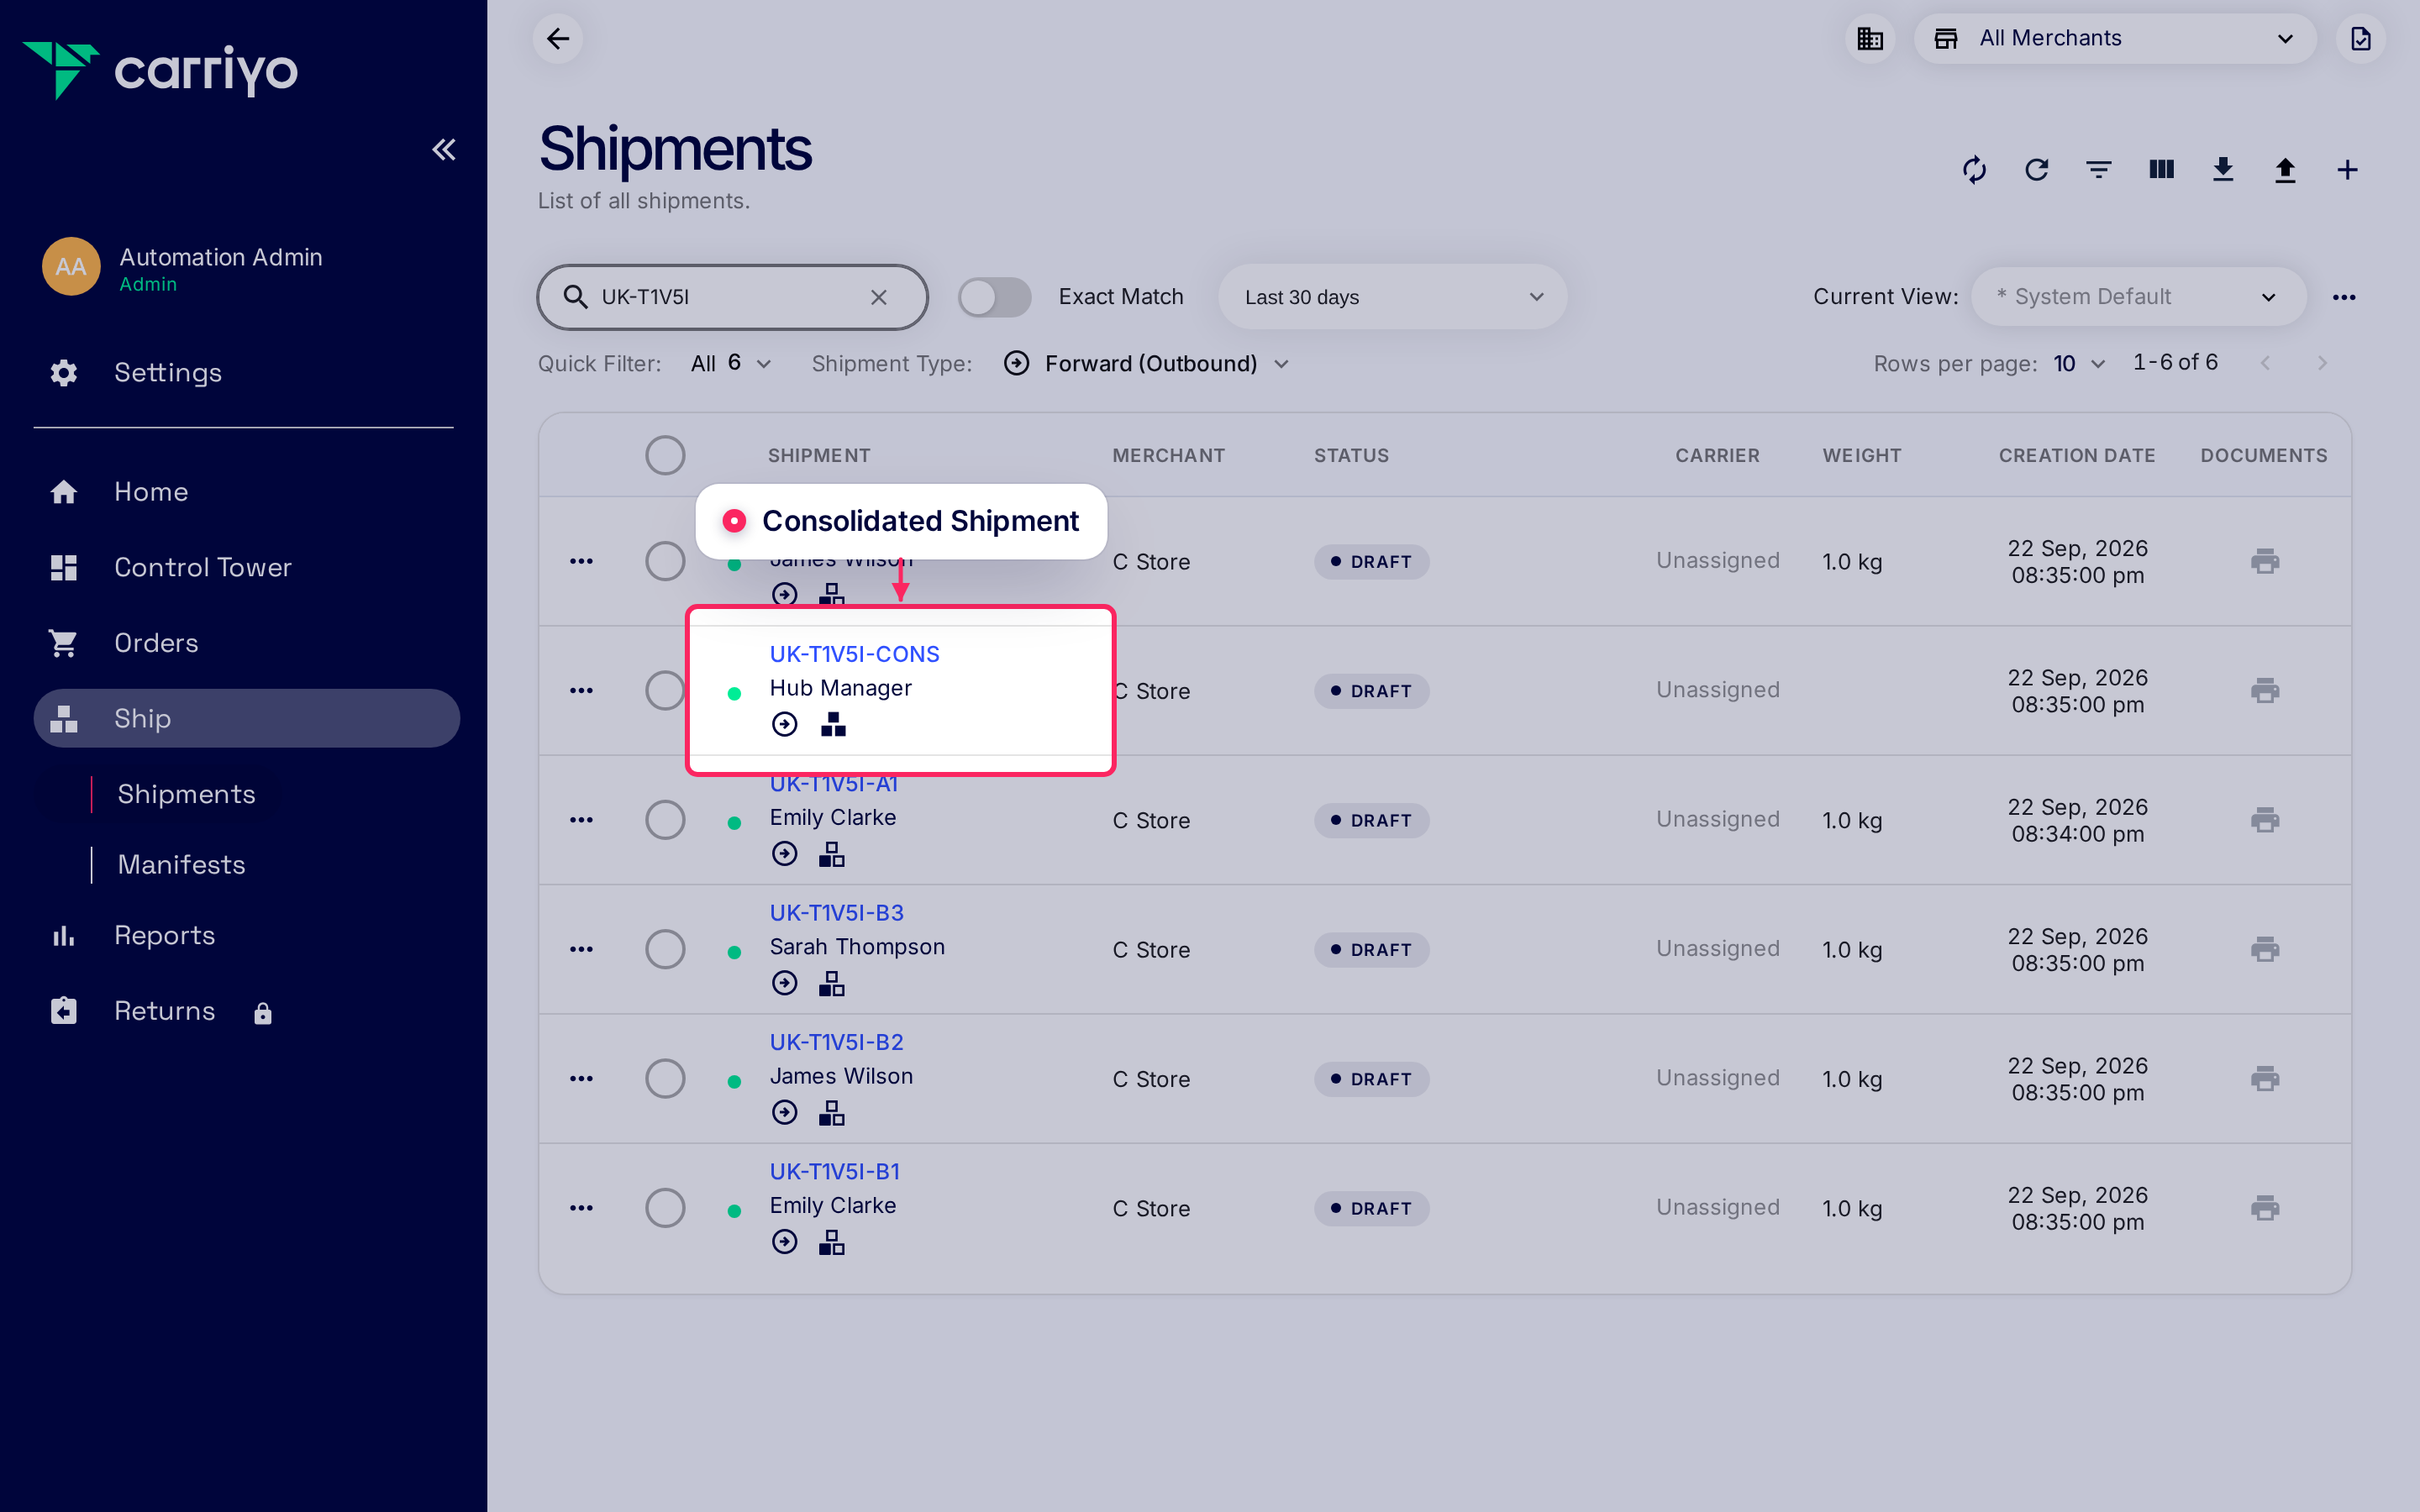
Task: Select the UK-T1V5I-B3 Sarah Thompson row
Action: [x=665, y=949]
